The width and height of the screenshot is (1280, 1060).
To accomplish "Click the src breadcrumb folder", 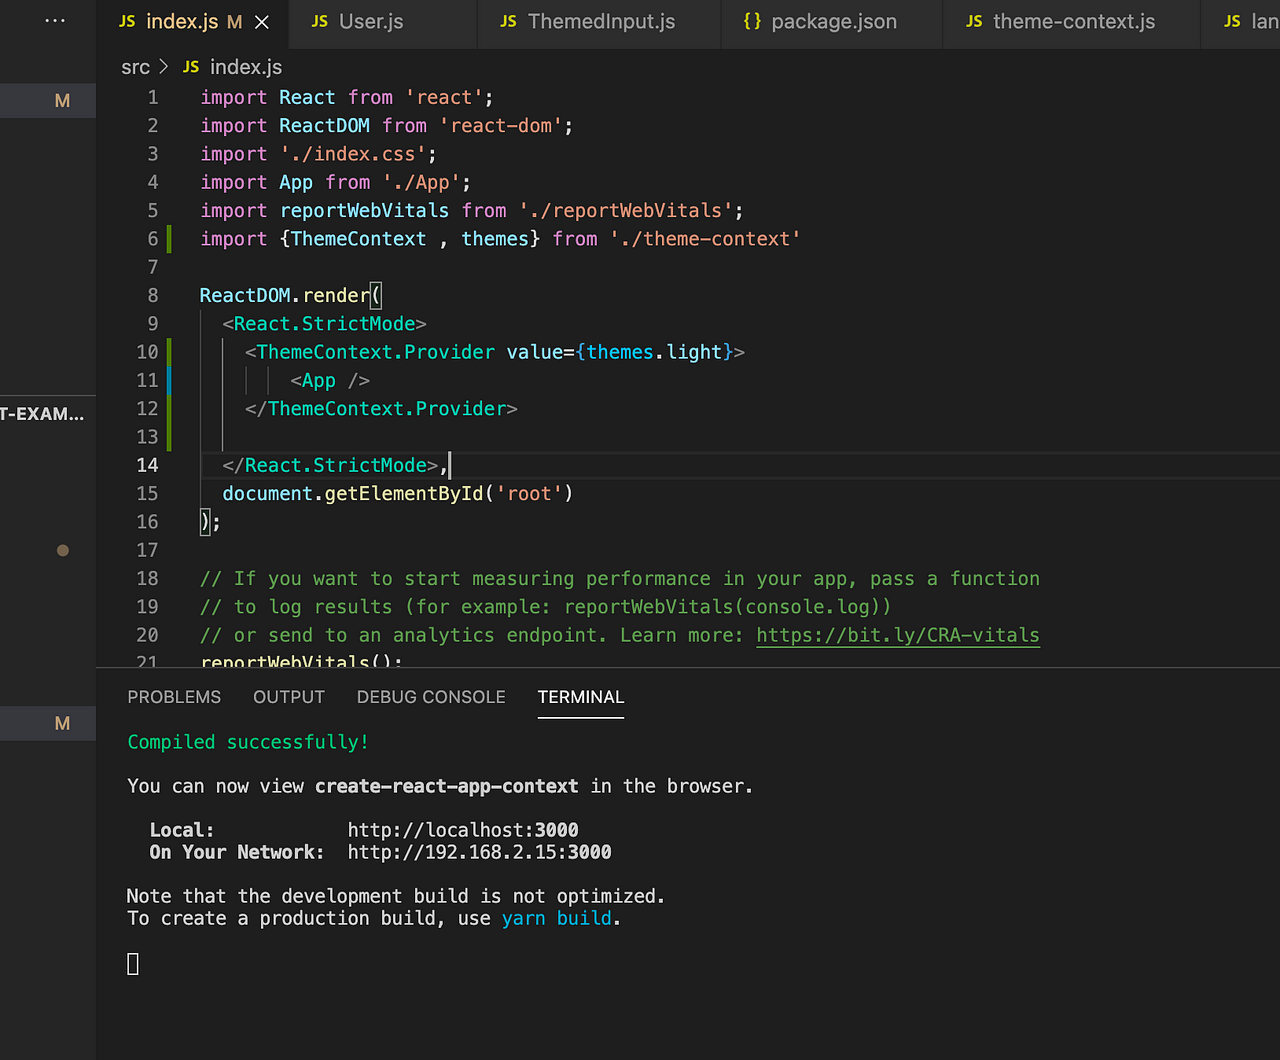I will tap(135, 67).
